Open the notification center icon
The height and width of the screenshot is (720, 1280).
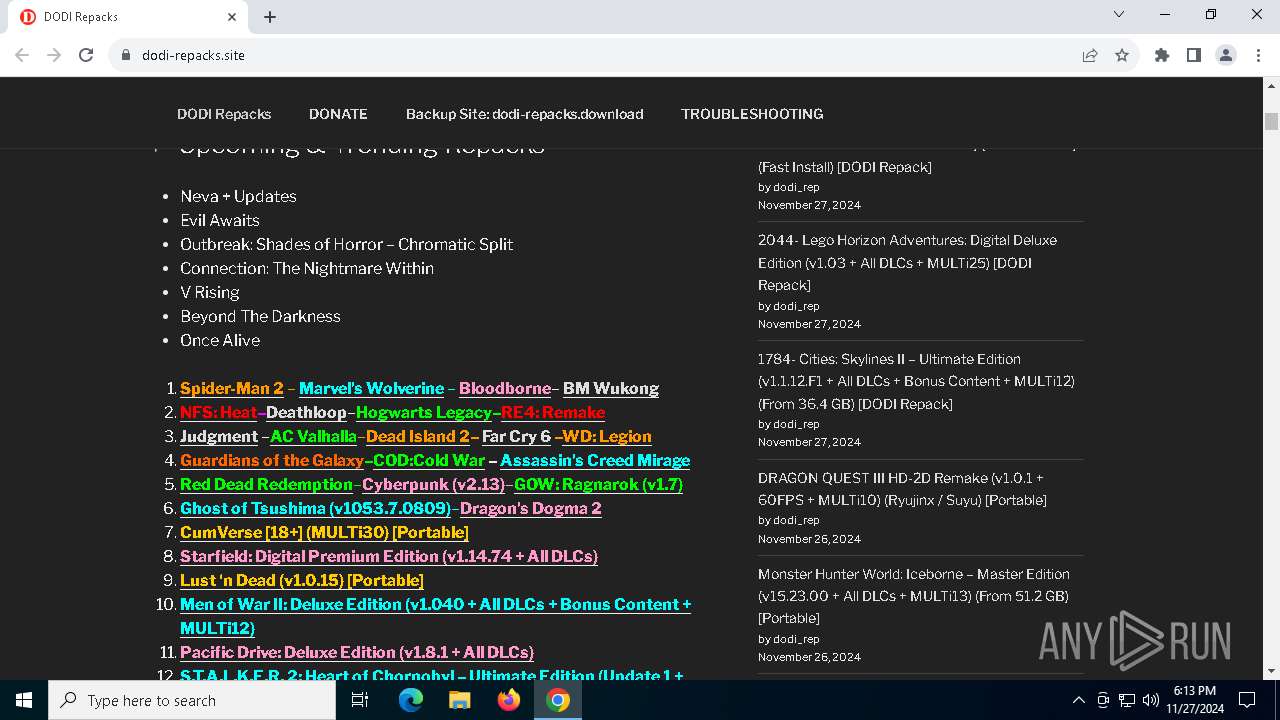[x=1247, y=700]
